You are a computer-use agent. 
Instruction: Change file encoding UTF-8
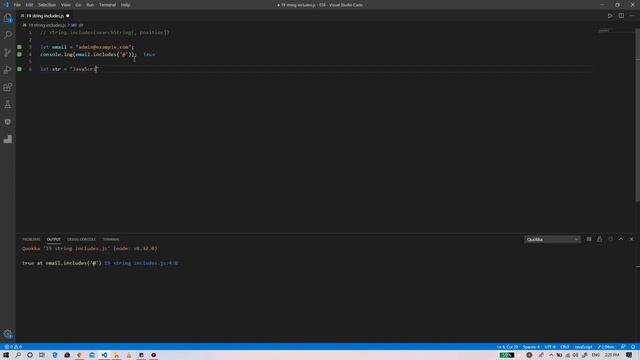[x=550, y=347]
